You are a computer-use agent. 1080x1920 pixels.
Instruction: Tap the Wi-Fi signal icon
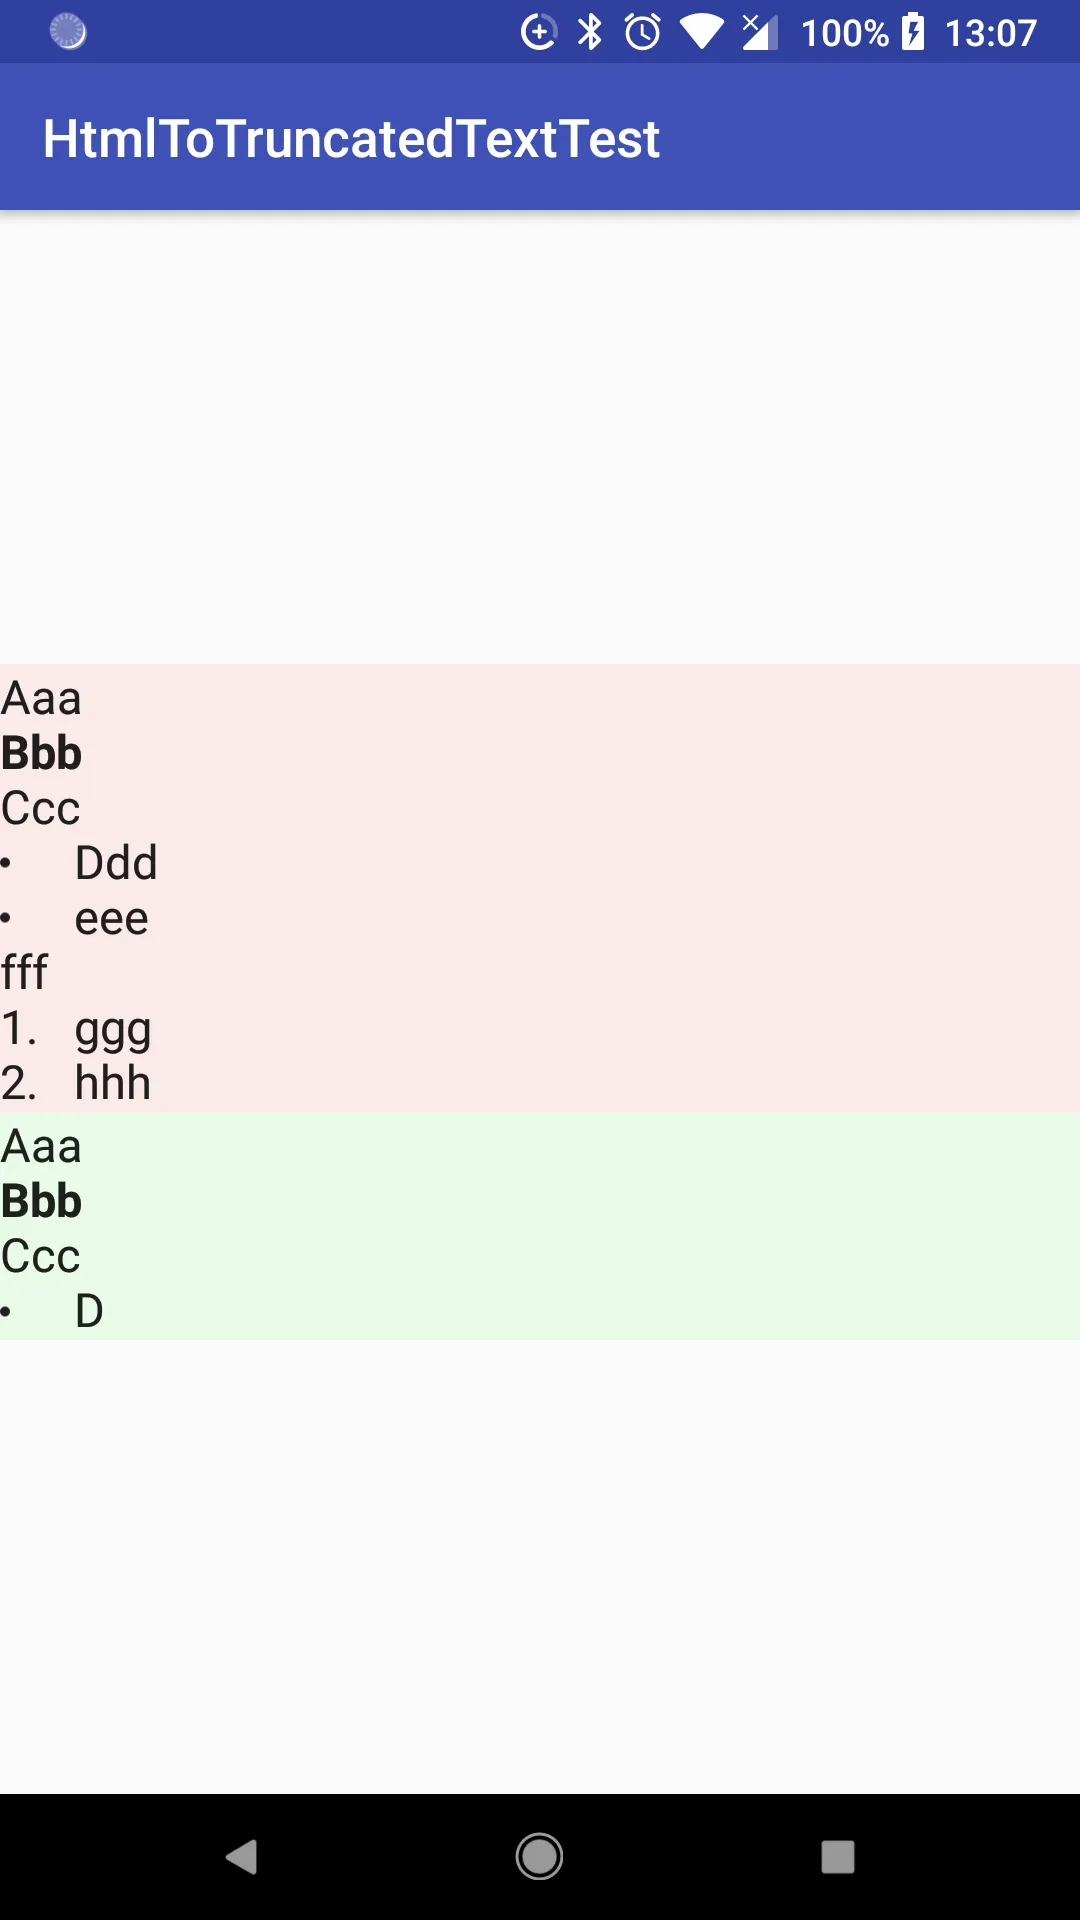tap(702, 32)
